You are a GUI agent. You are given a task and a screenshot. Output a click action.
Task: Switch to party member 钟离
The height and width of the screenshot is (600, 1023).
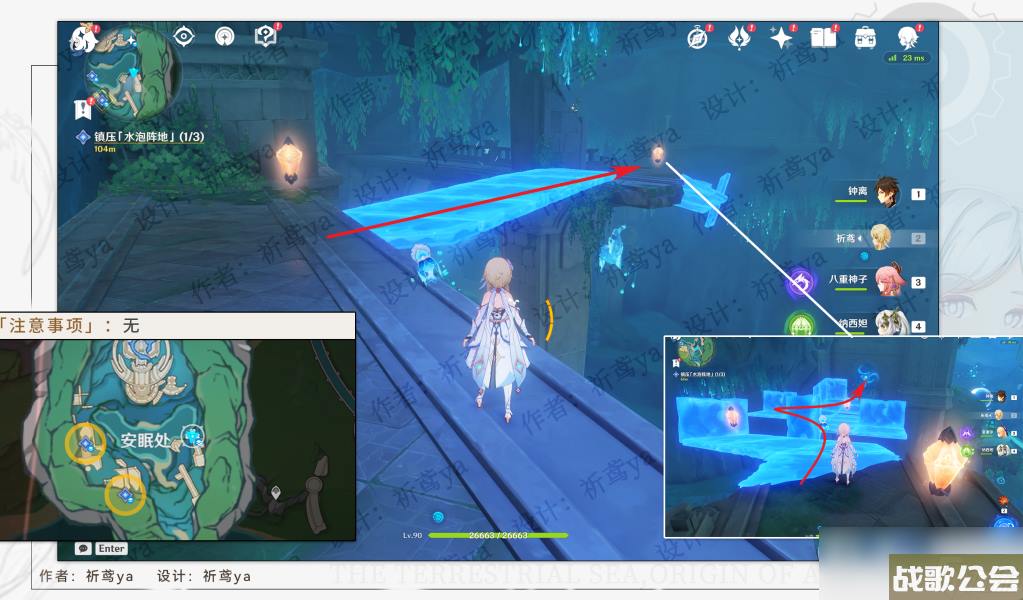pos(883,194)
